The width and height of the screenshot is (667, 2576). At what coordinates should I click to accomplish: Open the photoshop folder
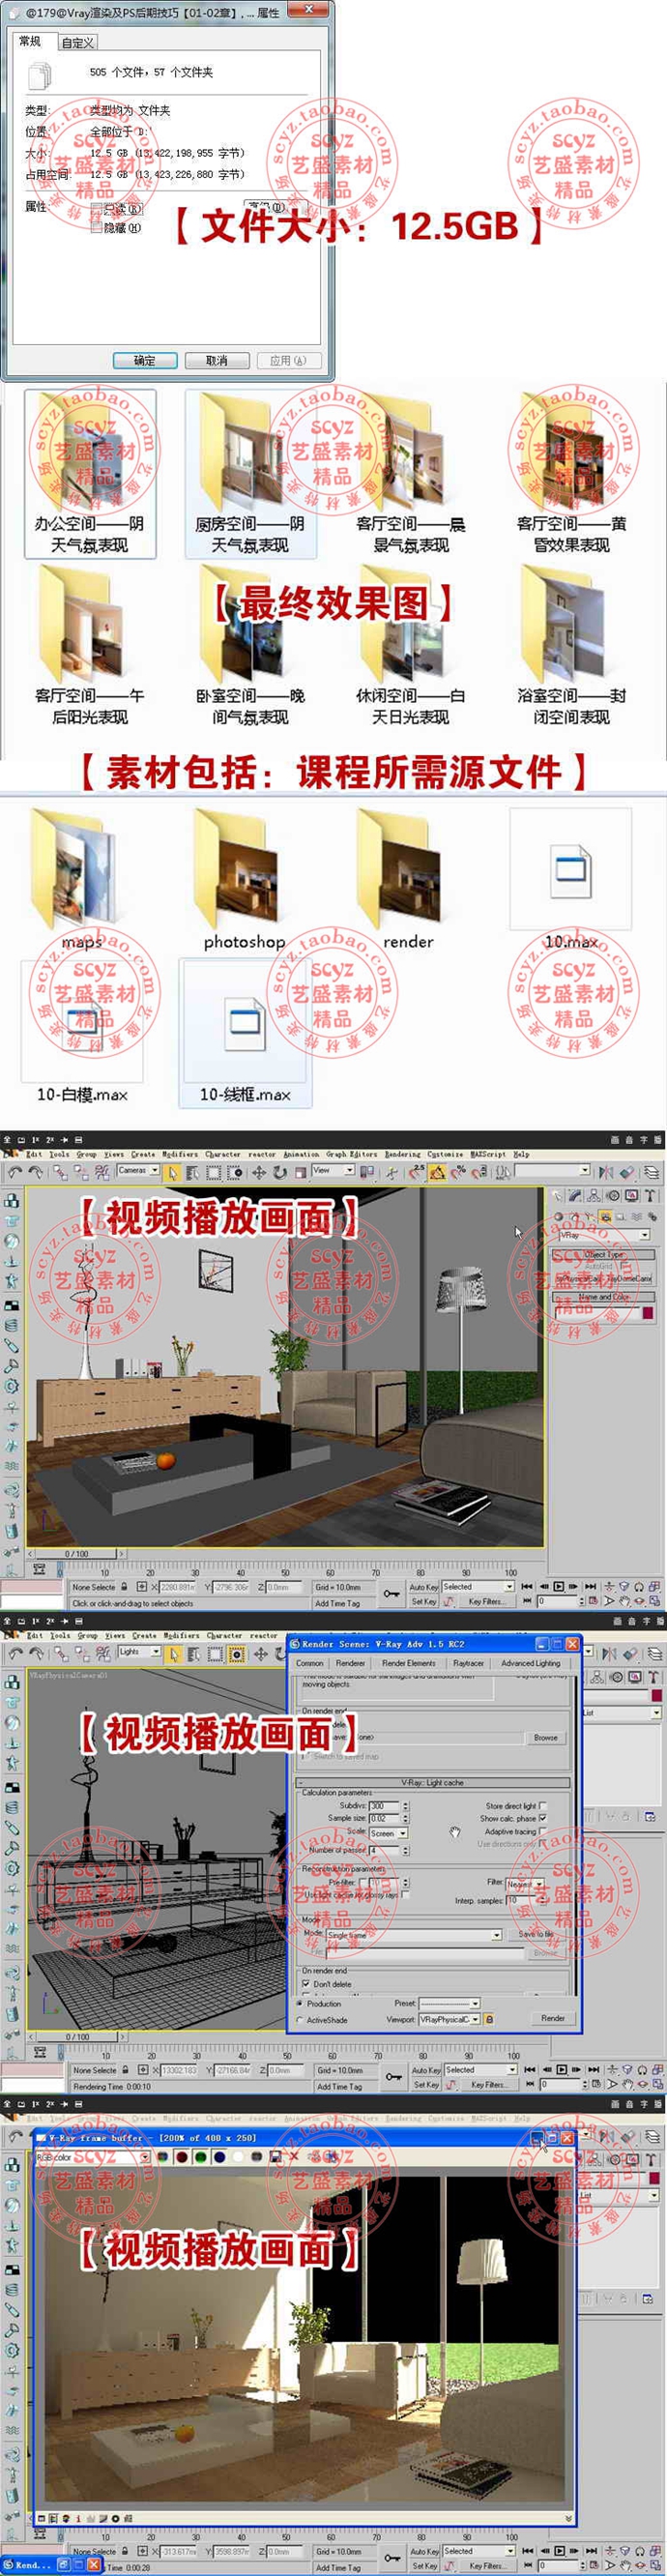245,880
